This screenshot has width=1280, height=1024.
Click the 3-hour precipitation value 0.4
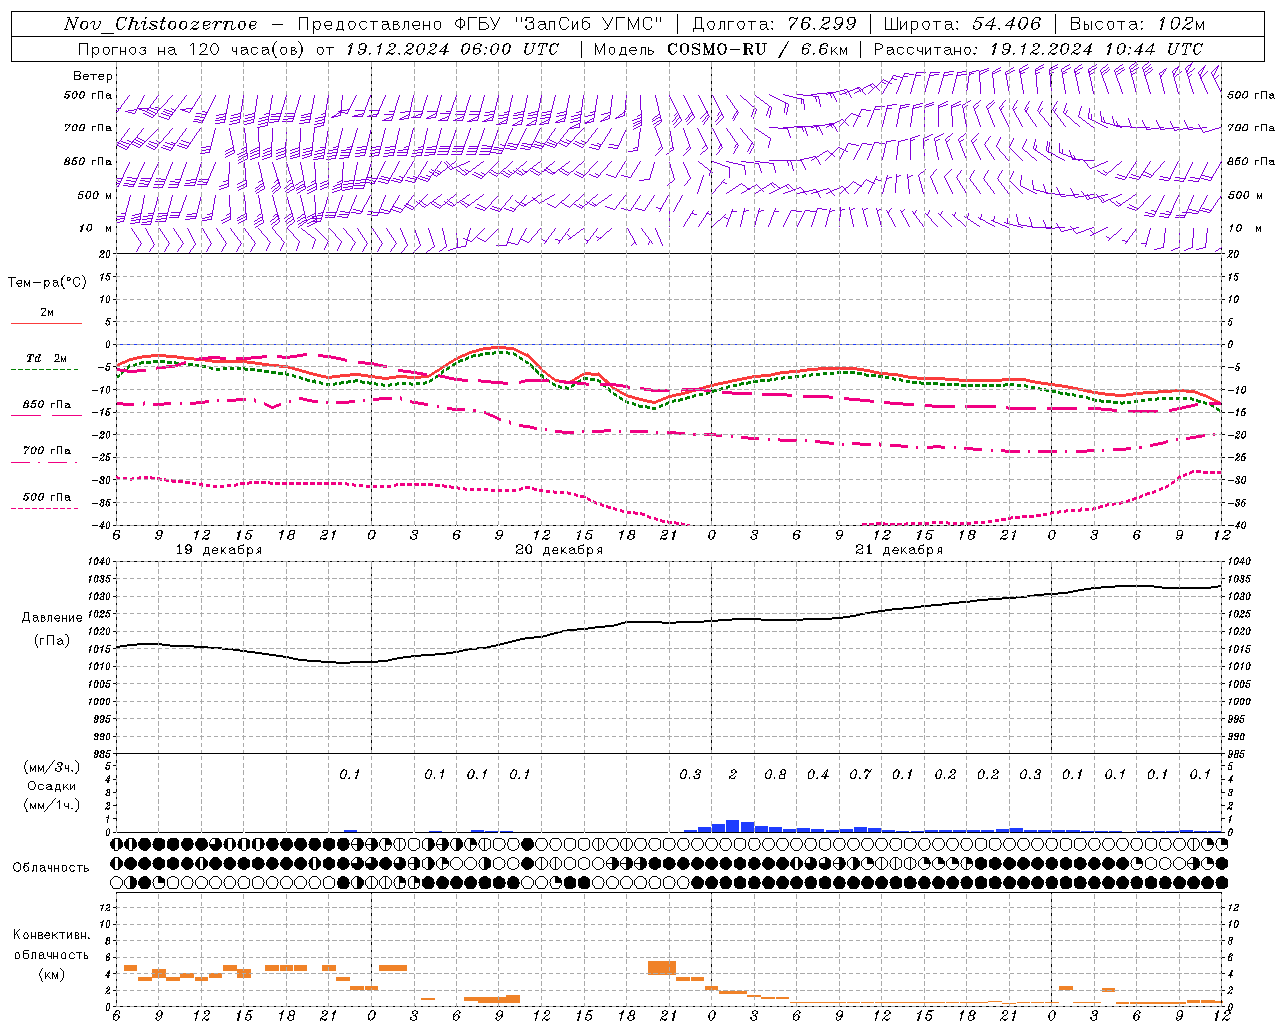pos(818,775)
